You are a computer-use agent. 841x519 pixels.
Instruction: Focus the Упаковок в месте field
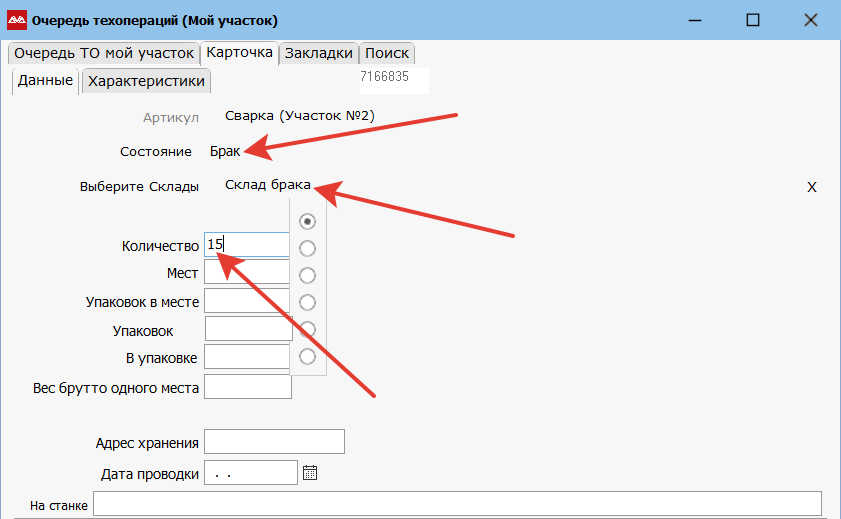246,301
